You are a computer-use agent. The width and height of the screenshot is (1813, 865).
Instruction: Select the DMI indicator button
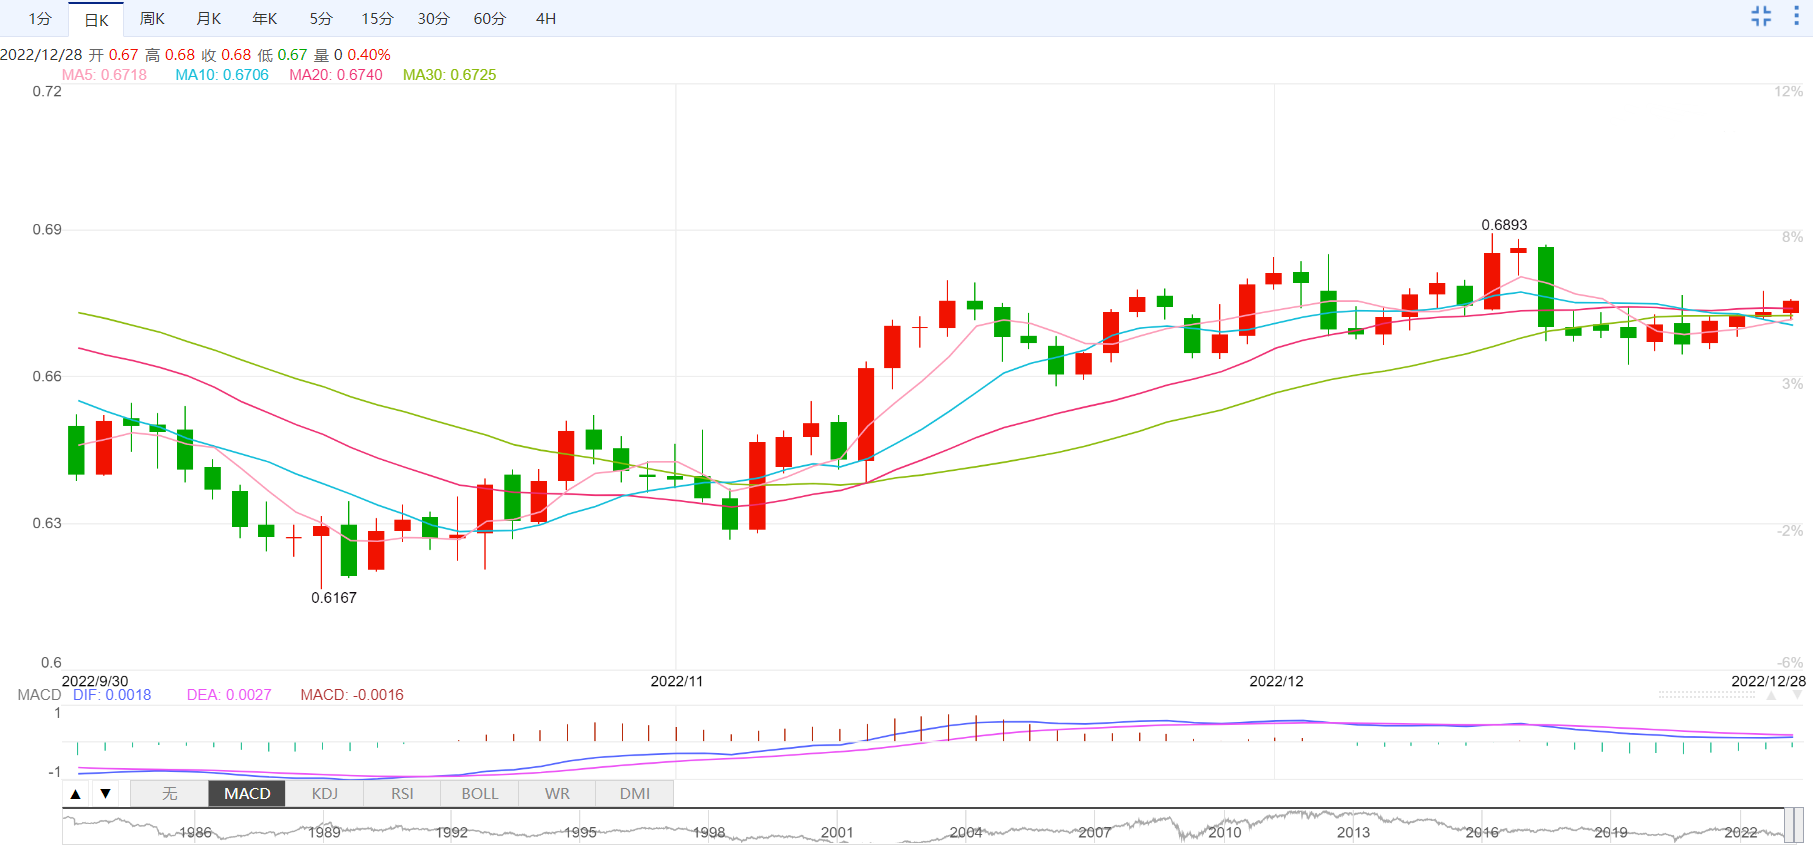click(x=635, y=793)
